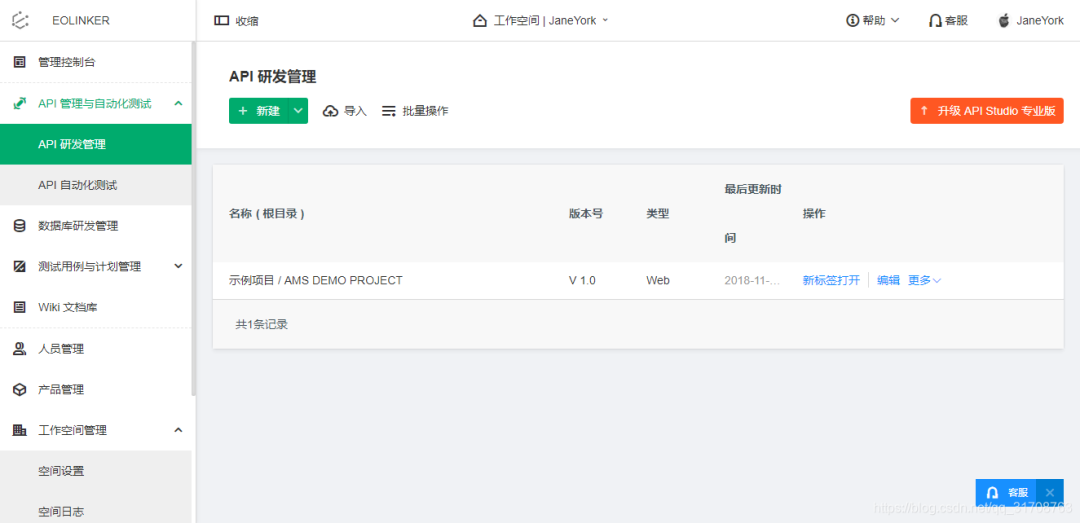Click the collapse sidebar icon (收缩)

(221, 21)
